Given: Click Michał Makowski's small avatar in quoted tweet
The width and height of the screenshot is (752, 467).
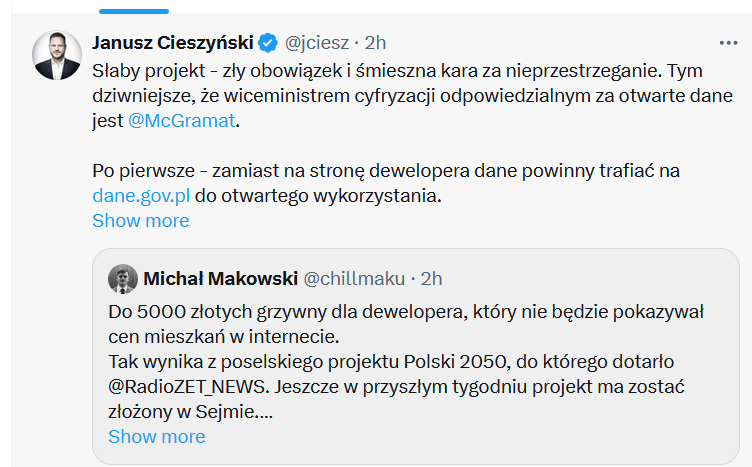Looking at the screenshot, I should click(x=122, y=277).
